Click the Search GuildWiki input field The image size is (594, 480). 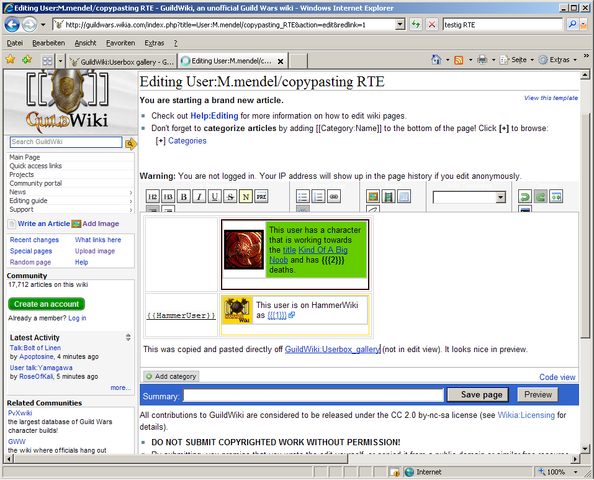[66, 142]
